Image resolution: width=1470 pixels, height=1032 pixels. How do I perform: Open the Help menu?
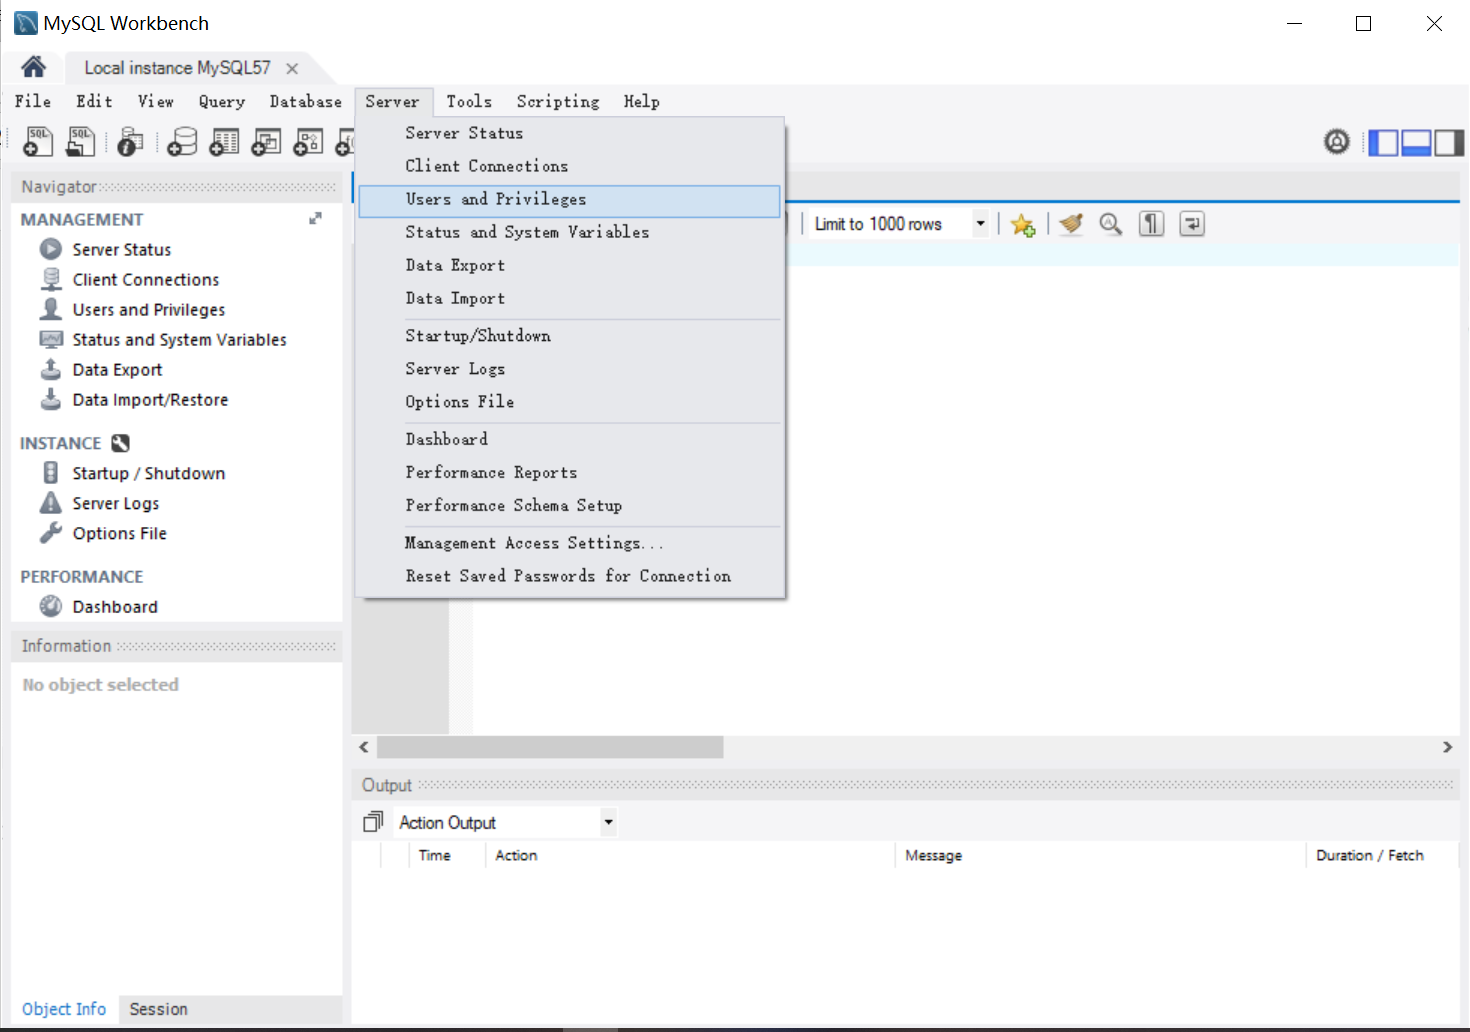pyautogui.click(x=642, y=101)
